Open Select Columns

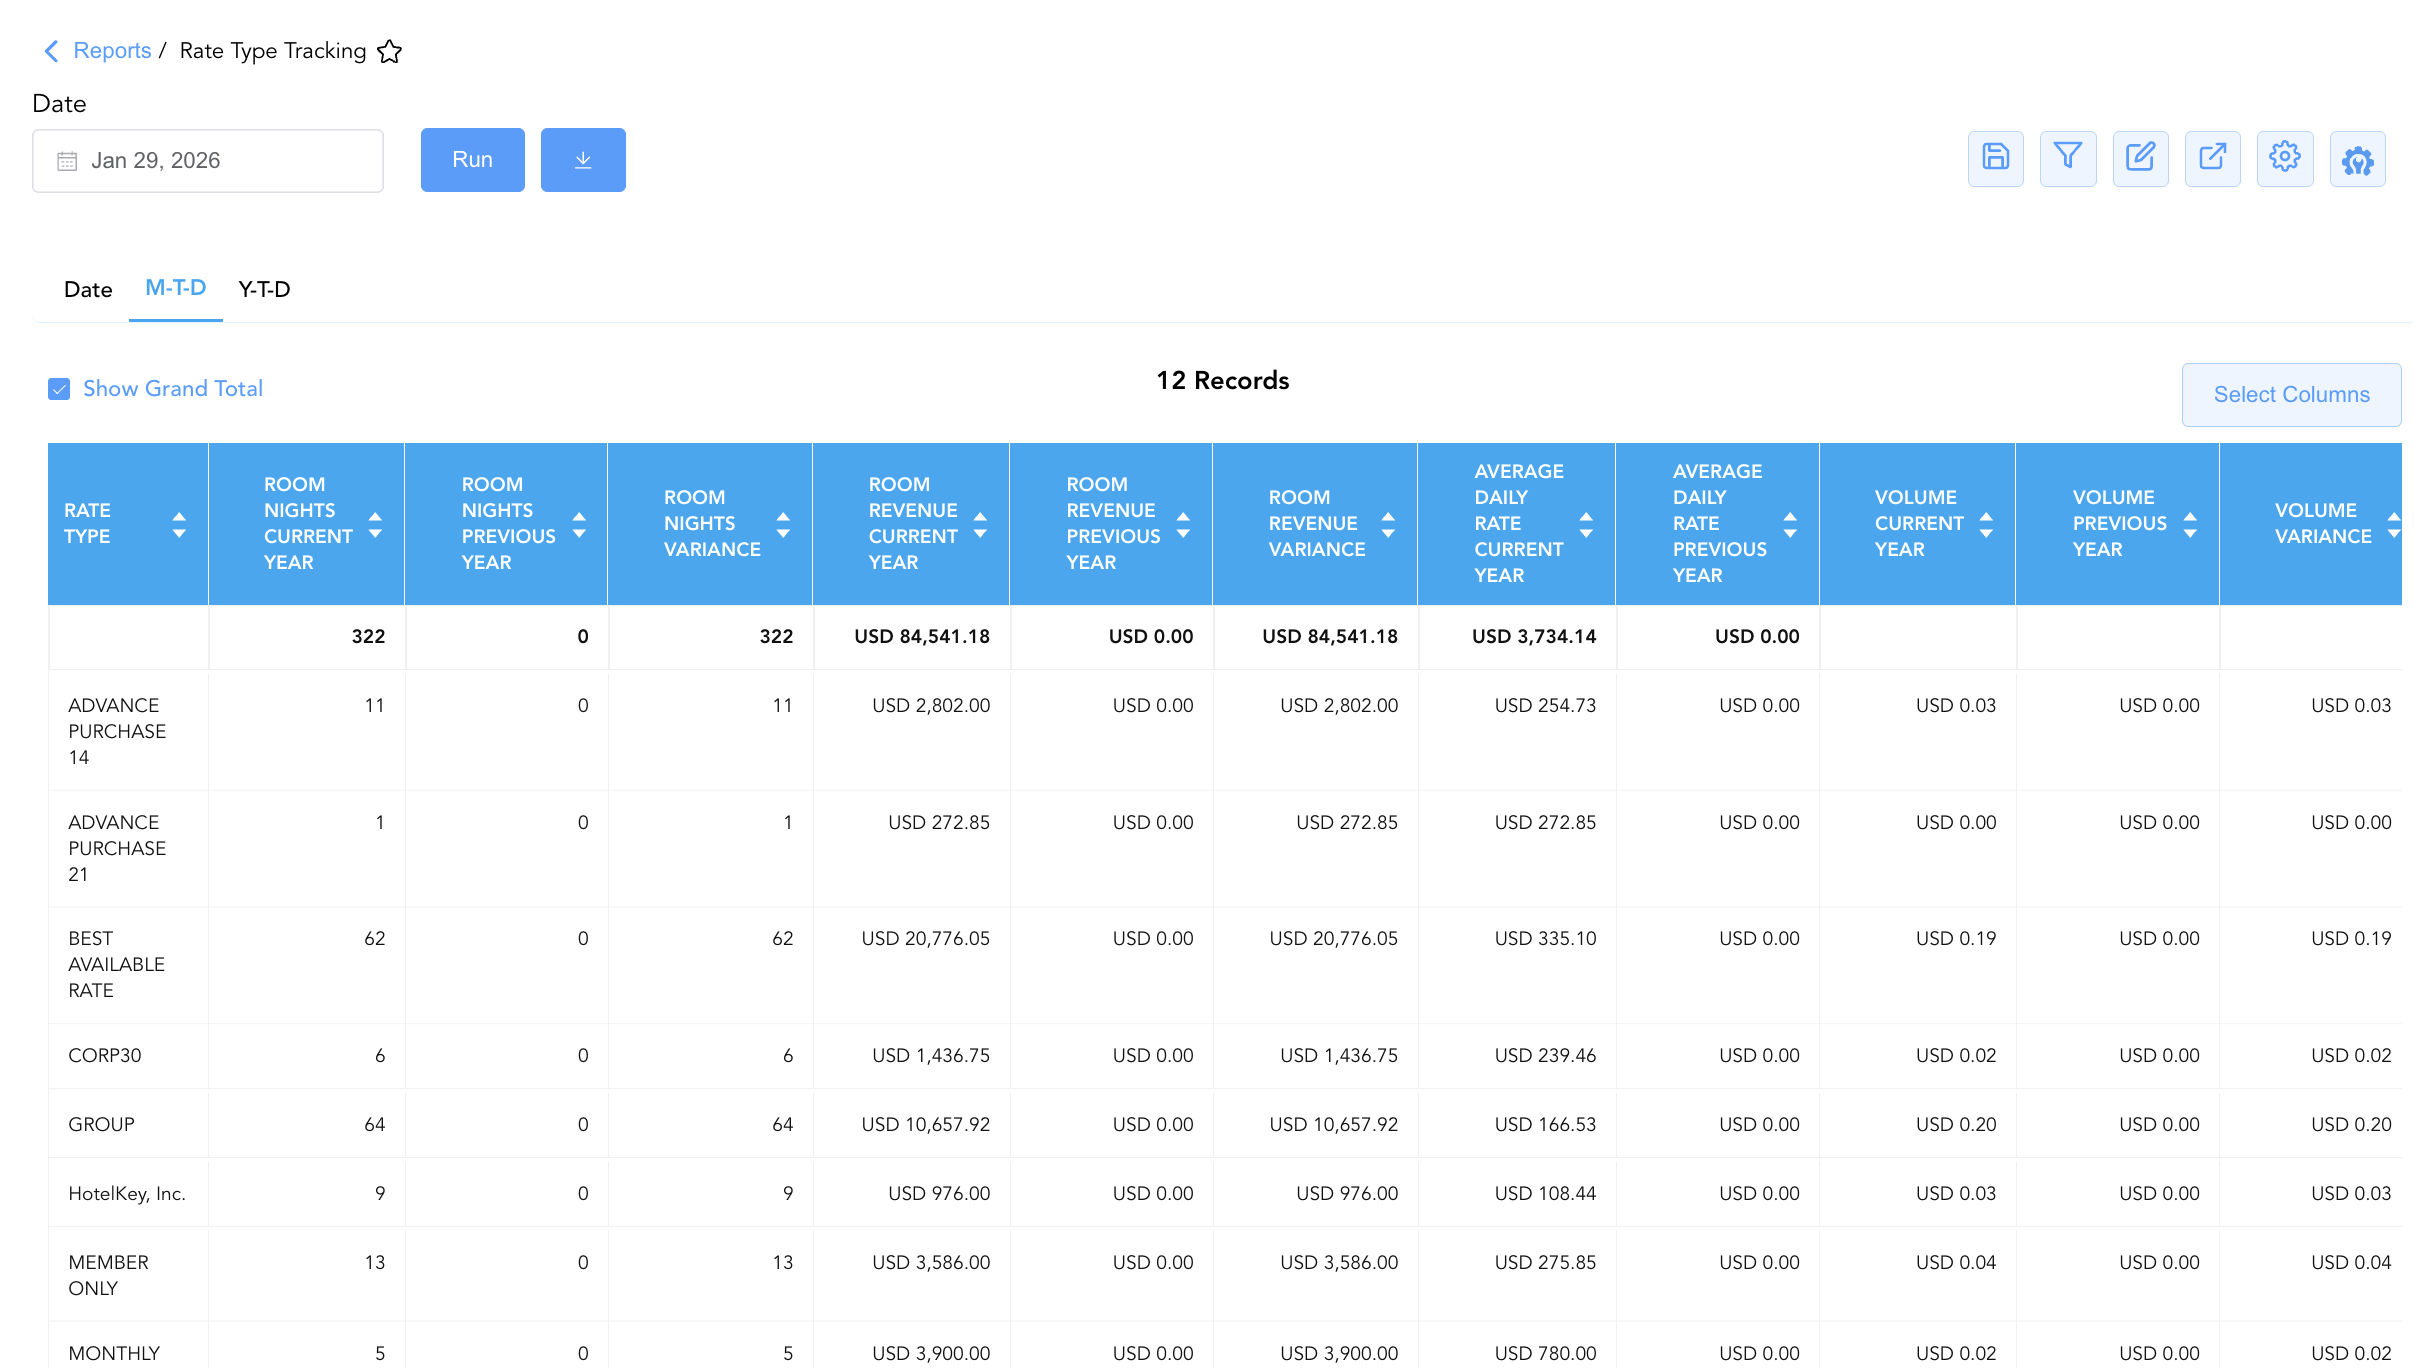2292,395
